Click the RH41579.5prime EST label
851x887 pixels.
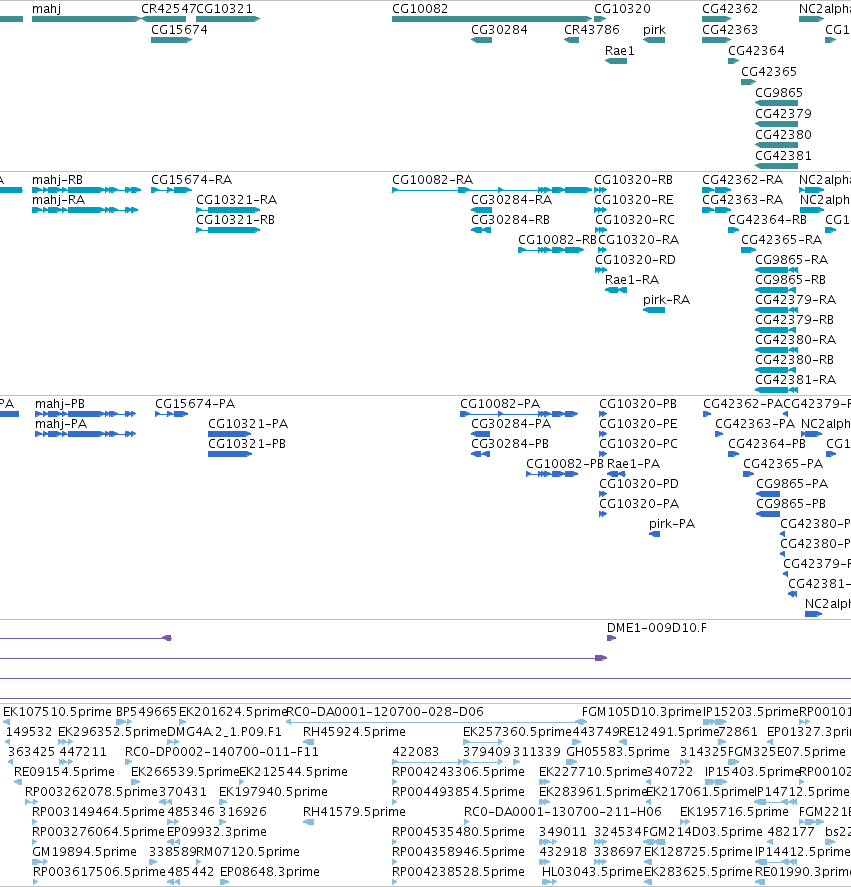354,812
